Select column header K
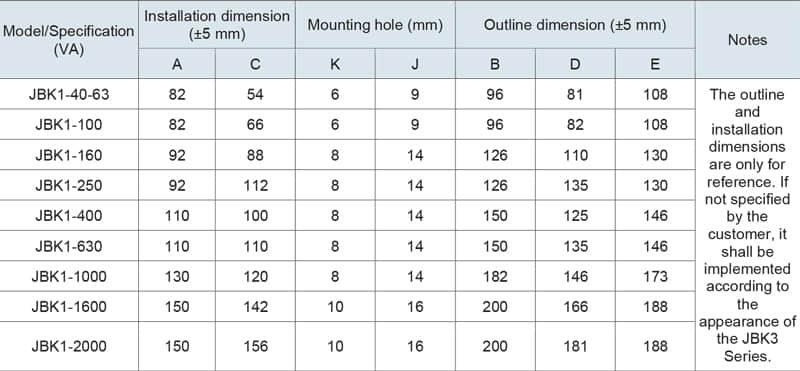This screenshot has width=800, height=371. click(x=335, y=64)
